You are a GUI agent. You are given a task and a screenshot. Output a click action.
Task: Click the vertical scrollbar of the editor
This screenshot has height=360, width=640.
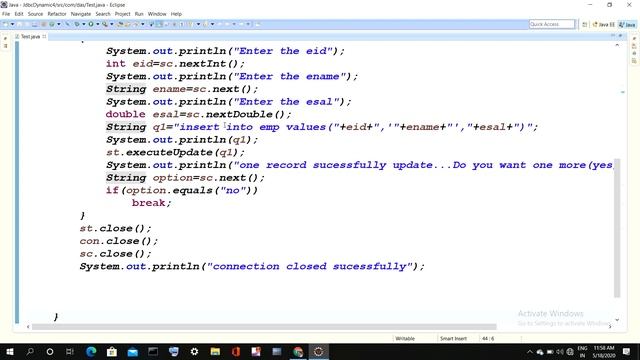[x=617, y=228]
